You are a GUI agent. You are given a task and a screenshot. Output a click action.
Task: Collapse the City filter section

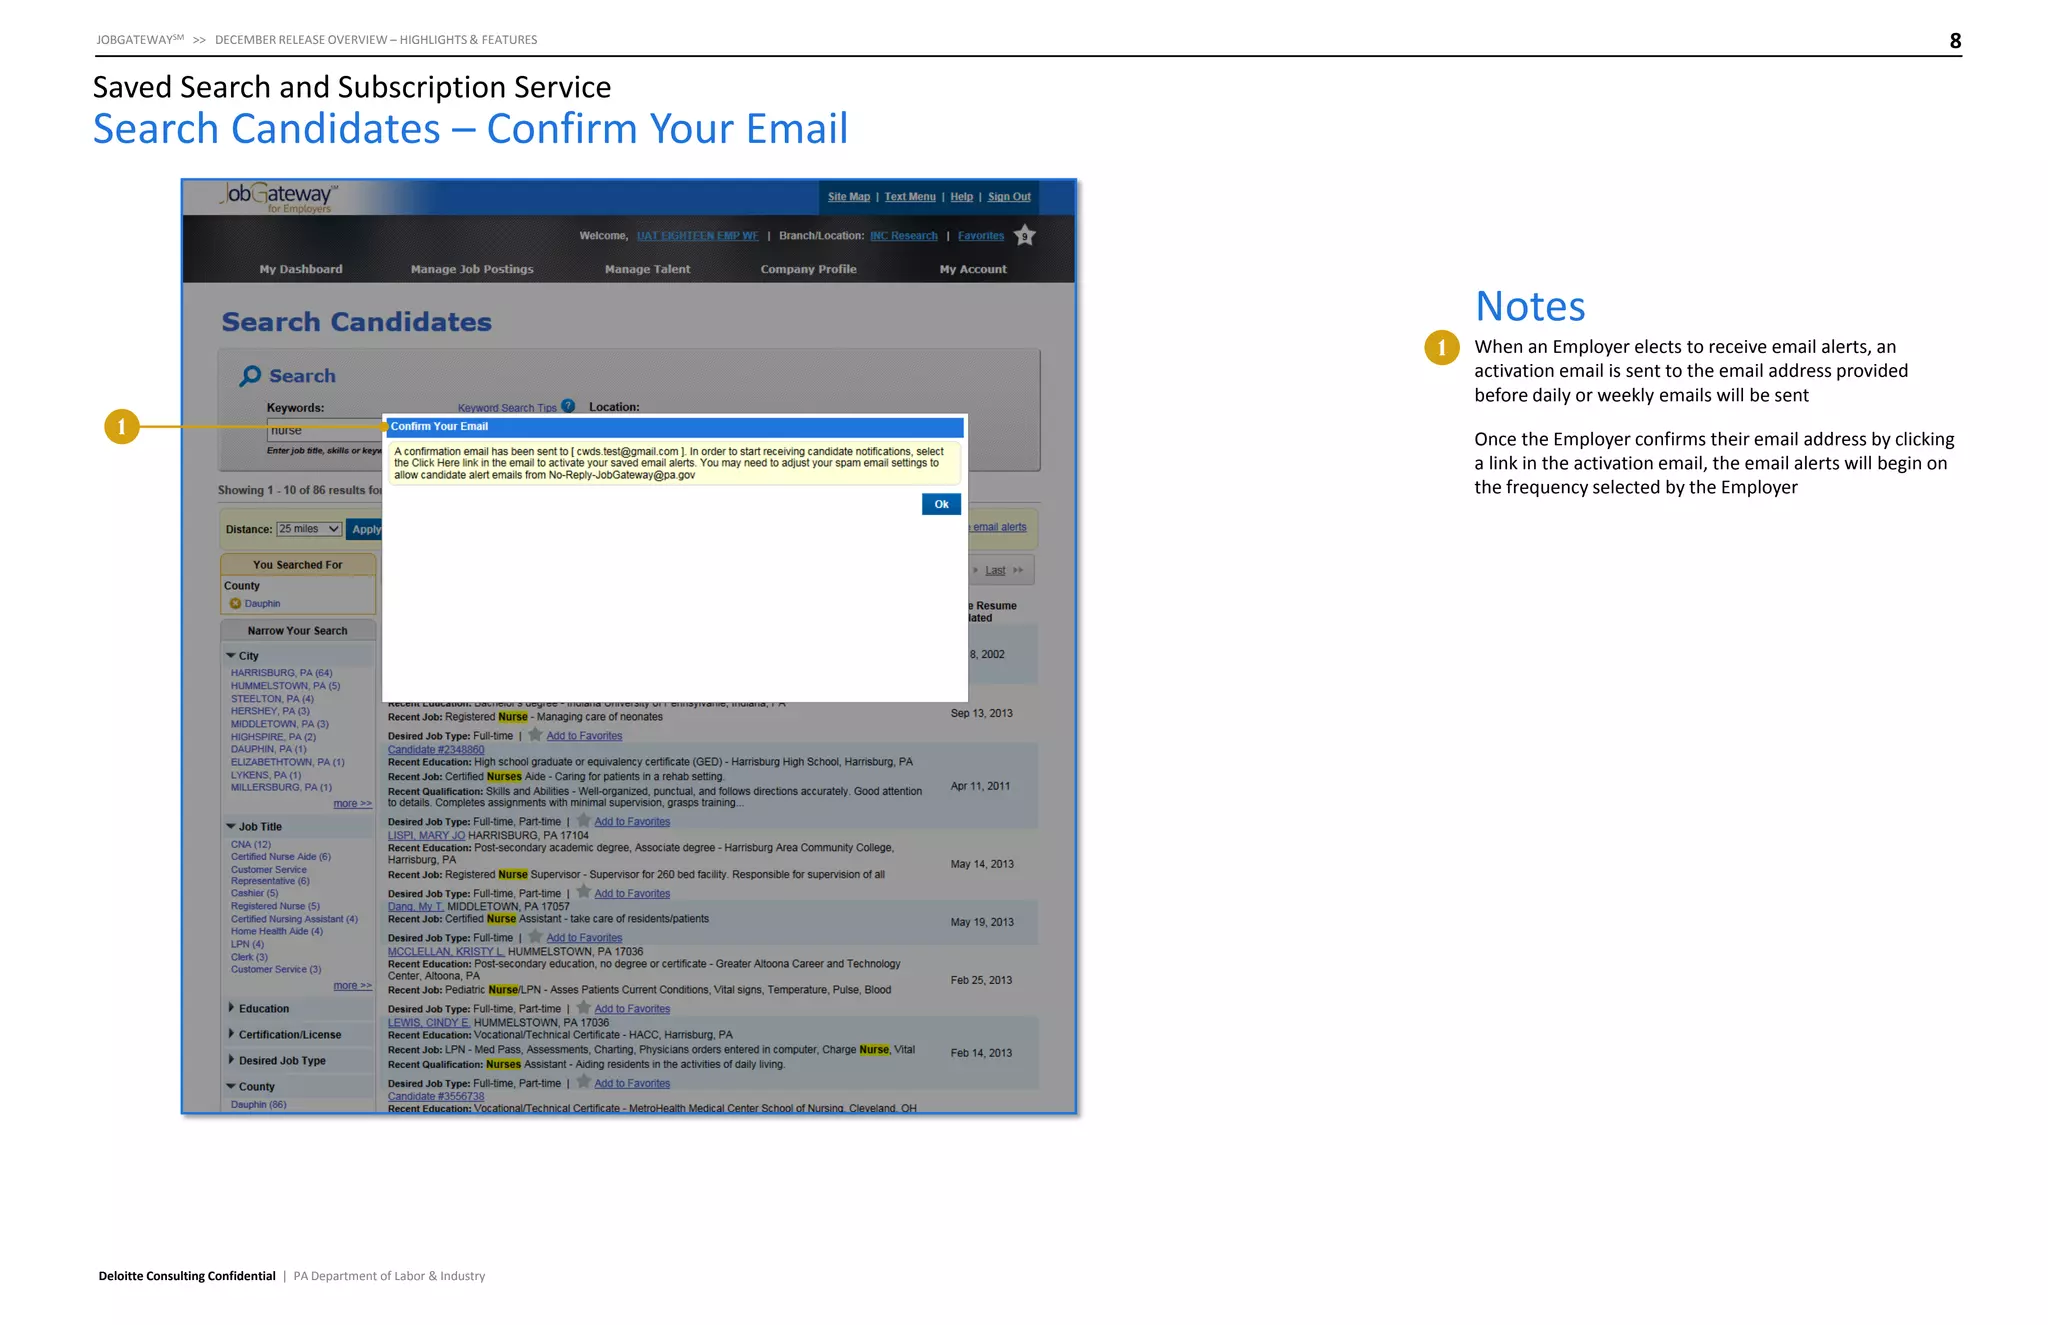coord(231,656)
